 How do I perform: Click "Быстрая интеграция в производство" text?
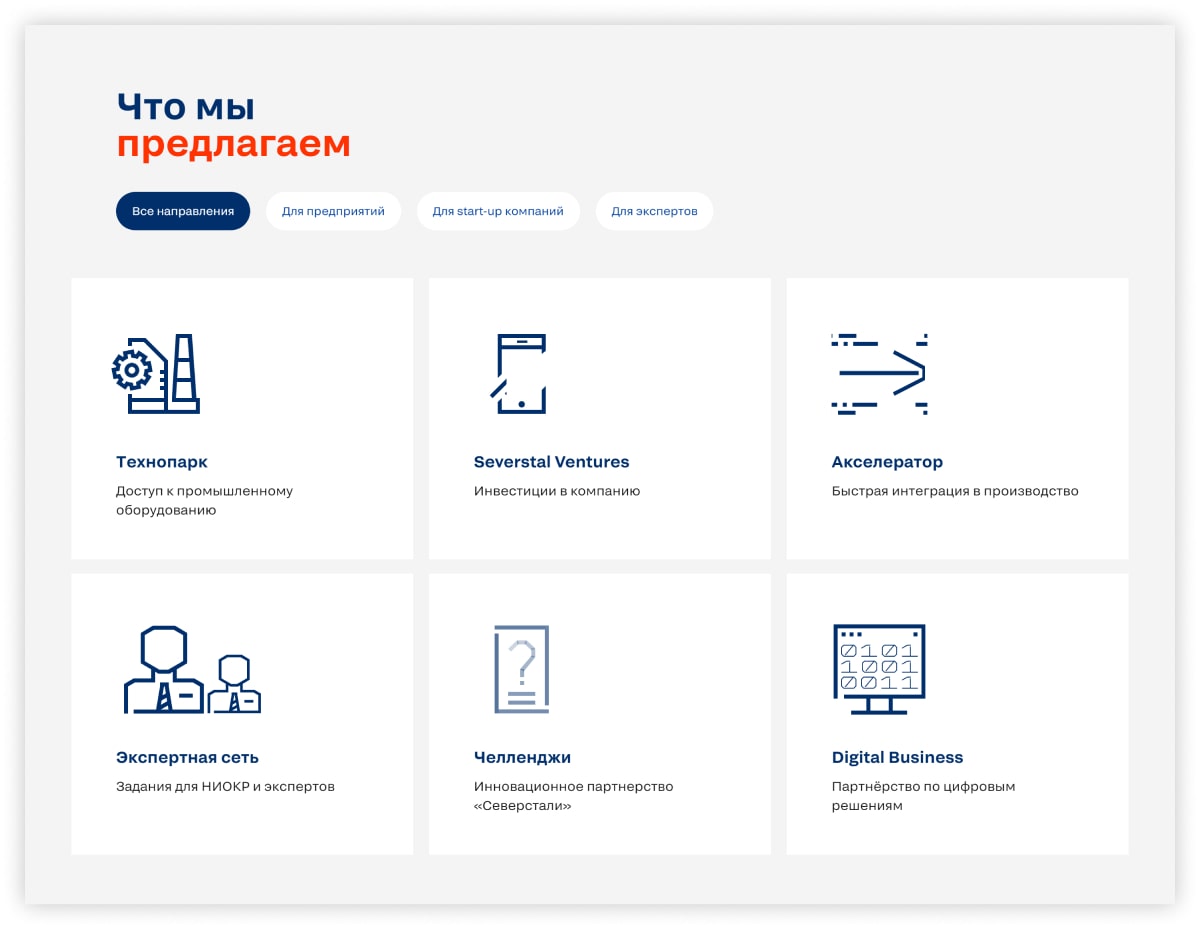(955, 491)
